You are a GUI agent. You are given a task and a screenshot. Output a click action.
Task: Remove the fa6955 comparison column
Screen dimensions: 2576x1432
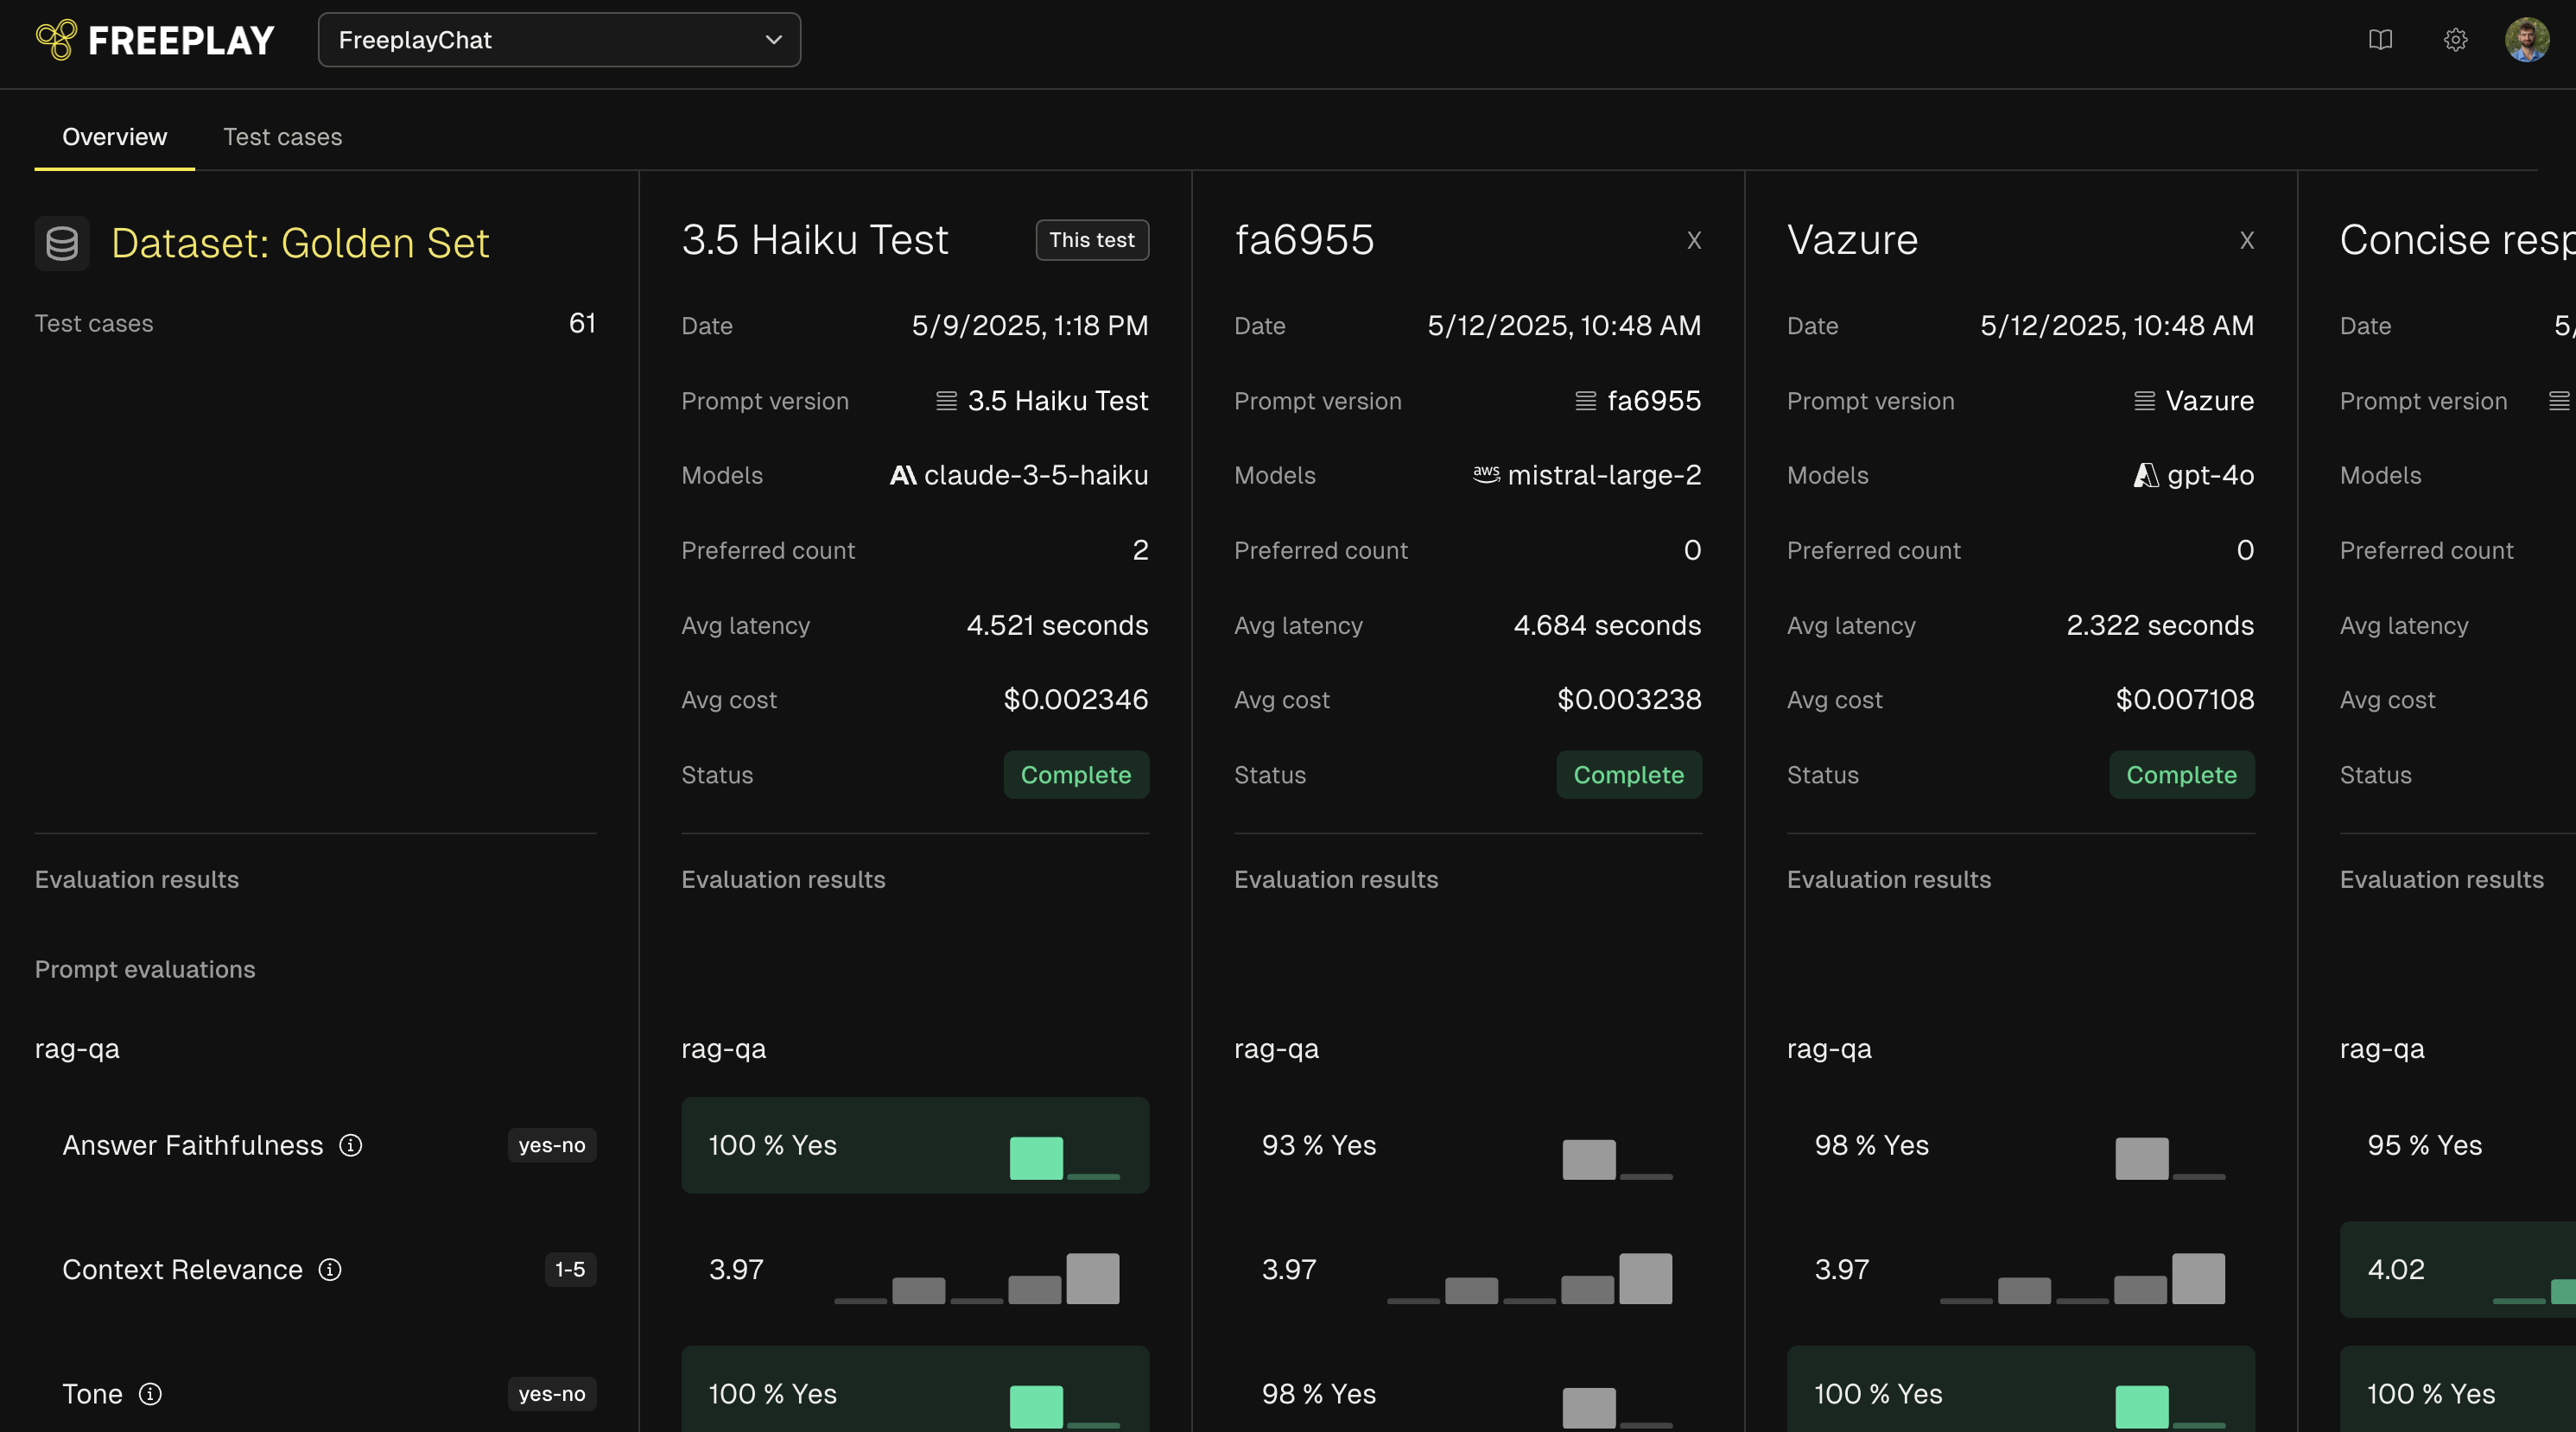click(1693, 240)
